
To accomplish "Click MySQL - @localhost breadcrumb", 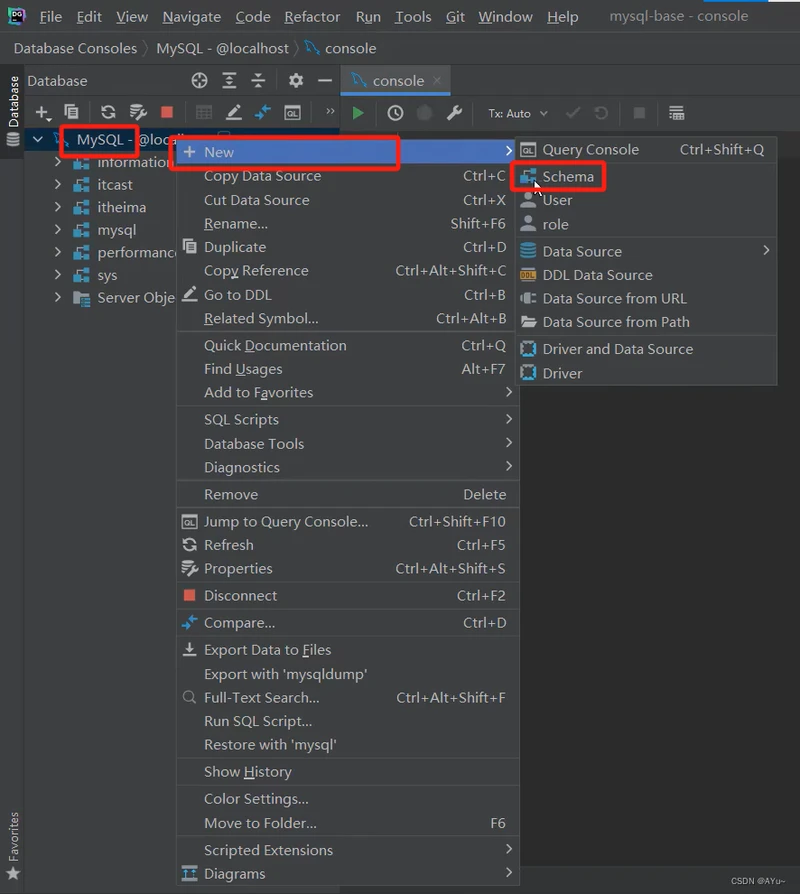I will coord(222,48).
